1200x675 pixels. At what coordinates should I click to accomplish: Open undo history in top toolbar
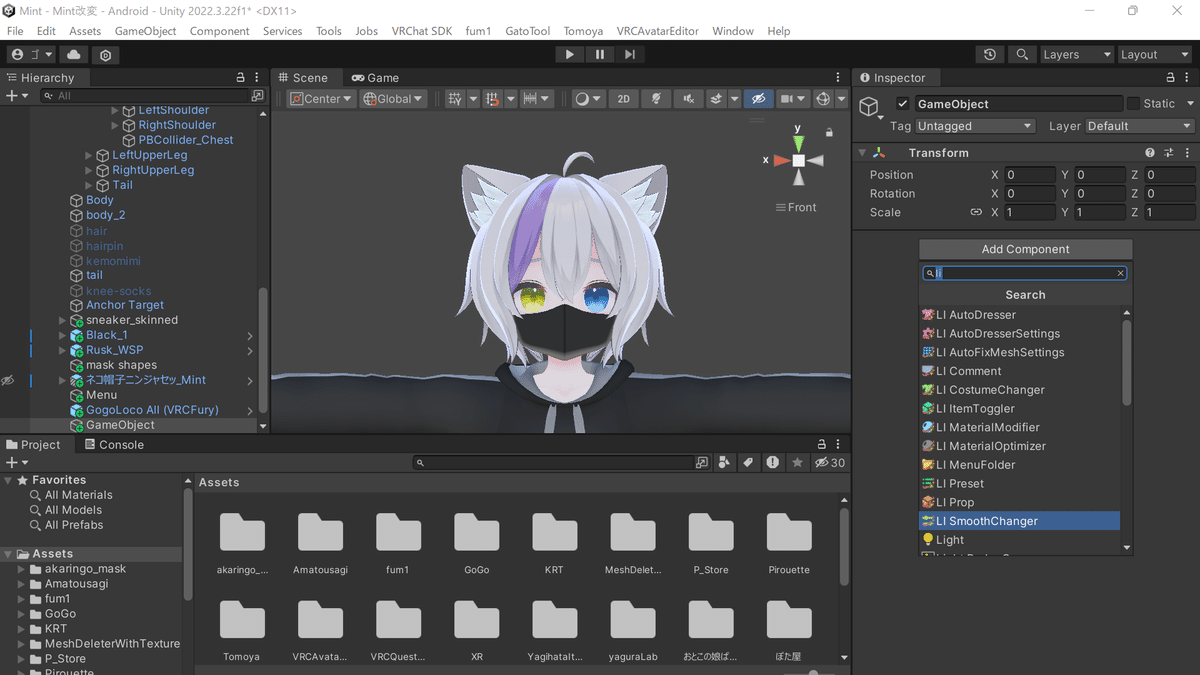(990, 55)
